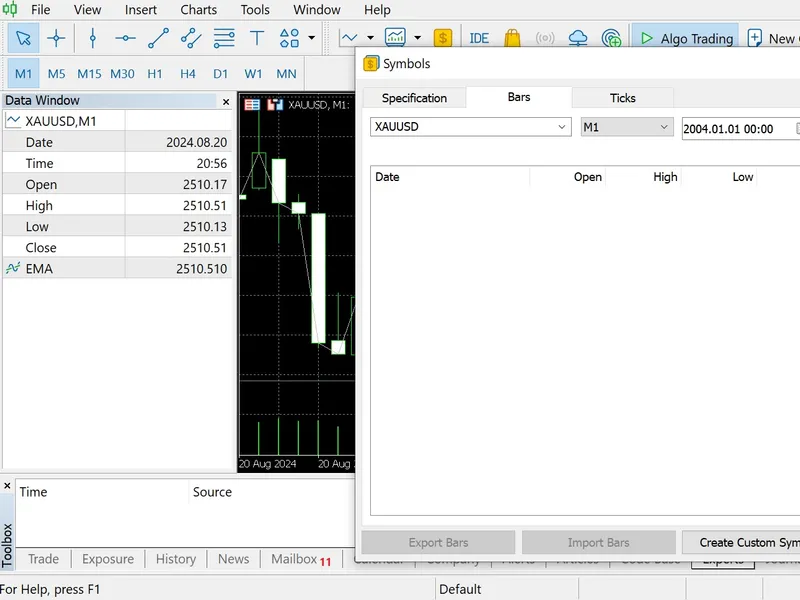Switch chart to M1 timeframe

(x=23, y=74)
